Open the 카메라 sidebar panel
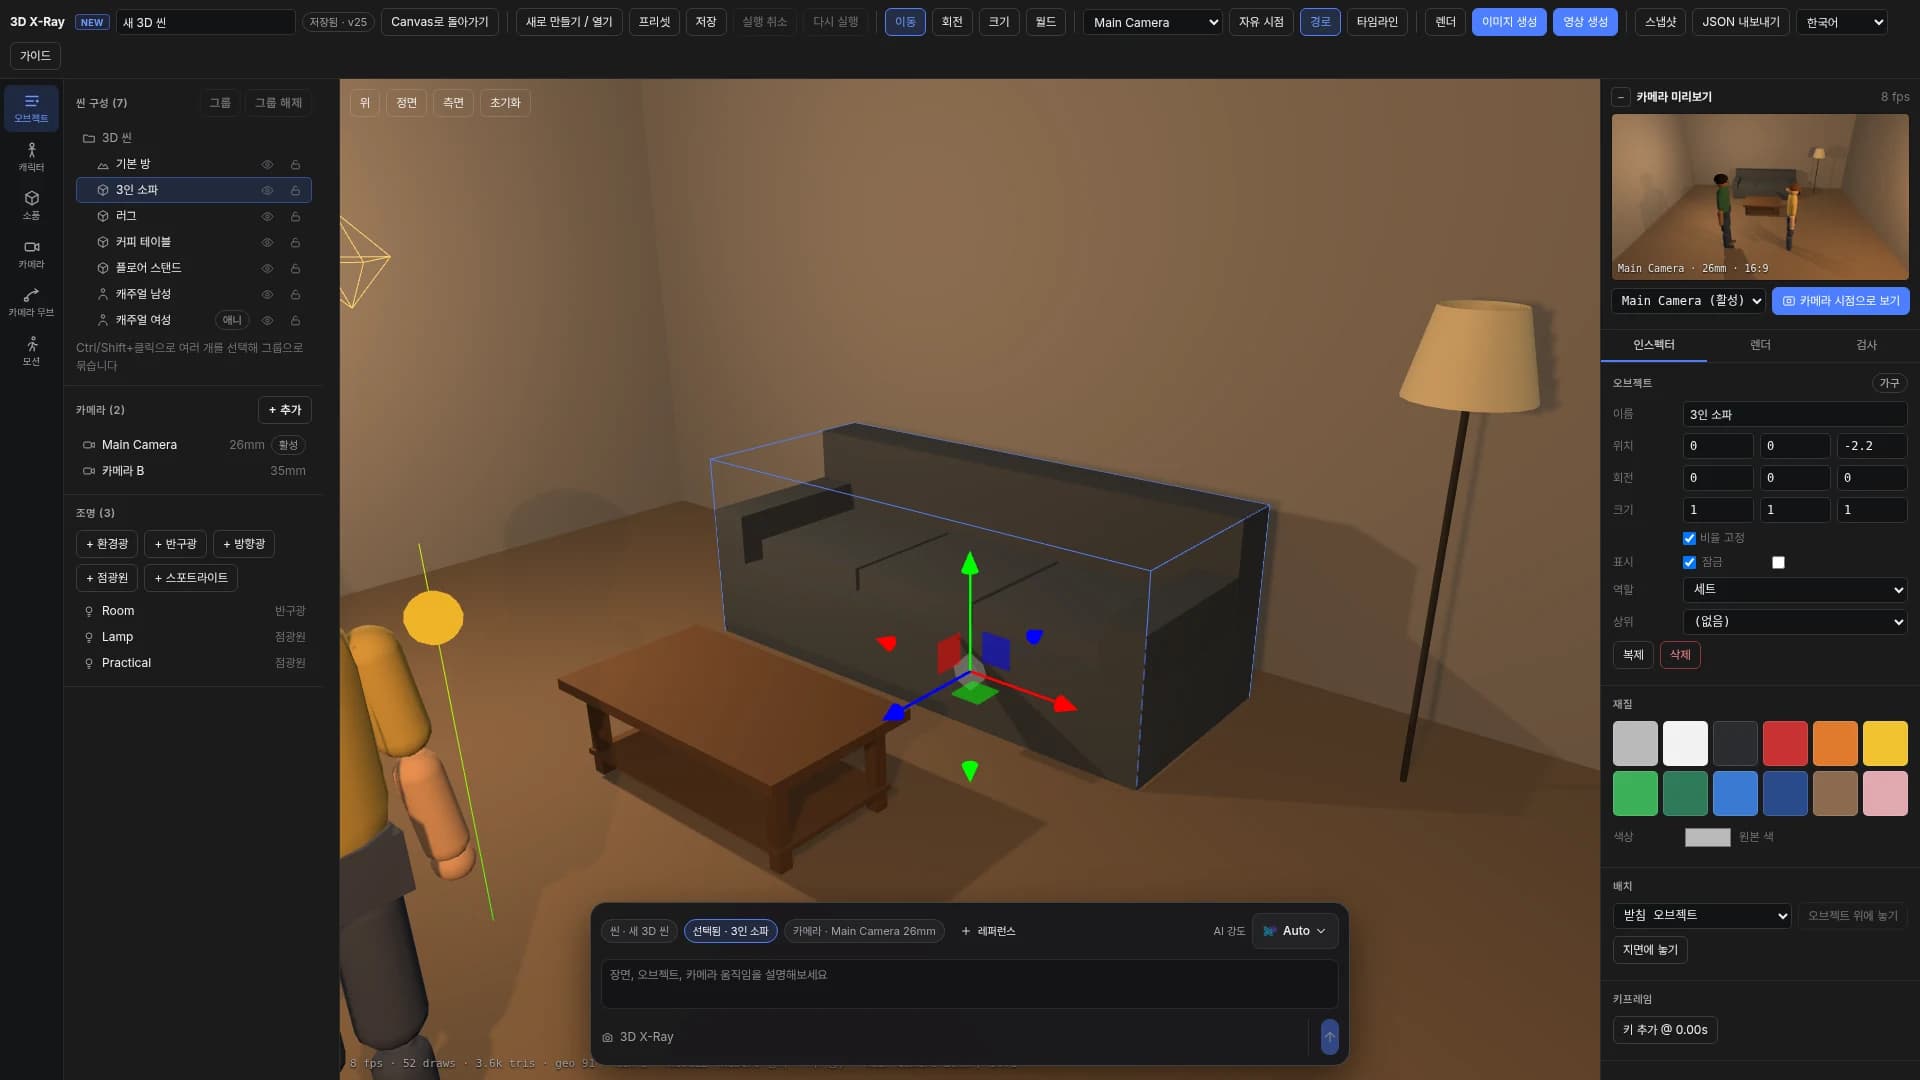Image resolution: width=1920 pixels, height=1080 pixels. 31,253
